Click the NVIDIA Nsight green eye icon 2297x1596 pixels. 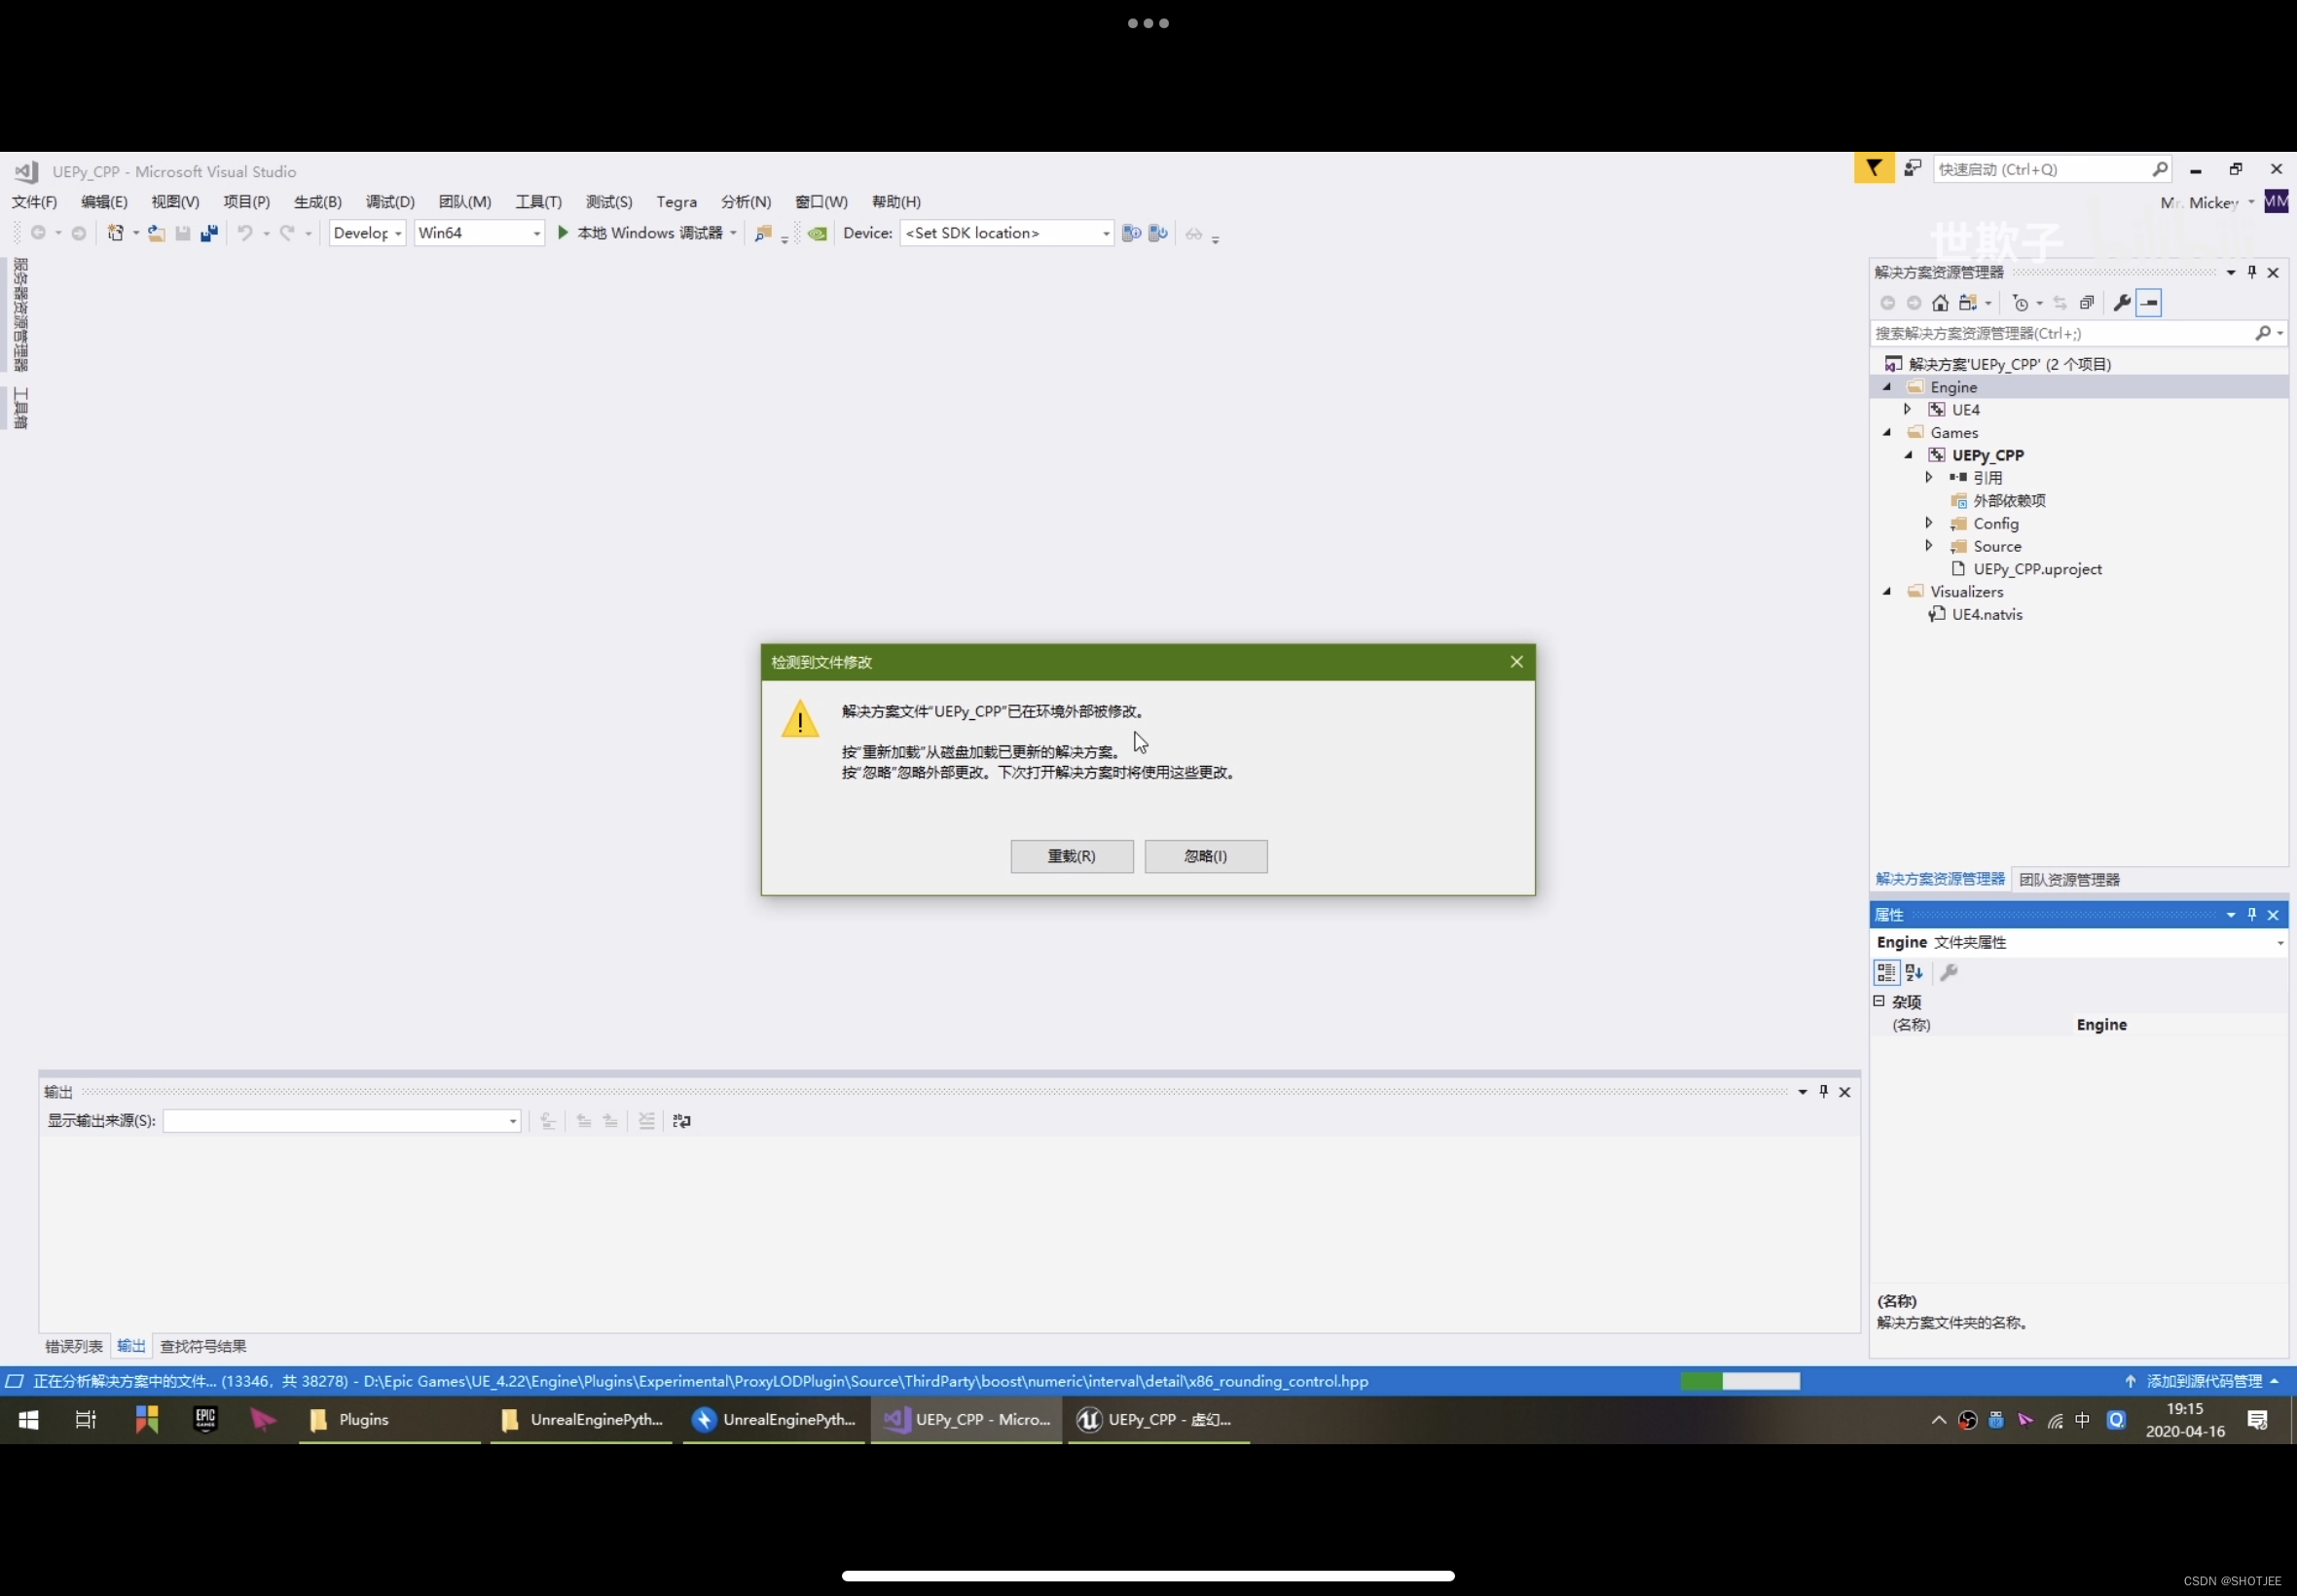pyautogui.click(x=817, y=233)
